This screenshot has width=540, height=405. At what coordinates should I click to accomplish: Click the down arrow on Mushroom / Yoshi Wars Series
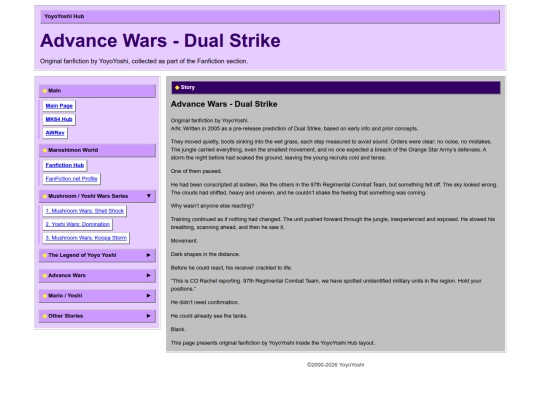coord(149,196)
